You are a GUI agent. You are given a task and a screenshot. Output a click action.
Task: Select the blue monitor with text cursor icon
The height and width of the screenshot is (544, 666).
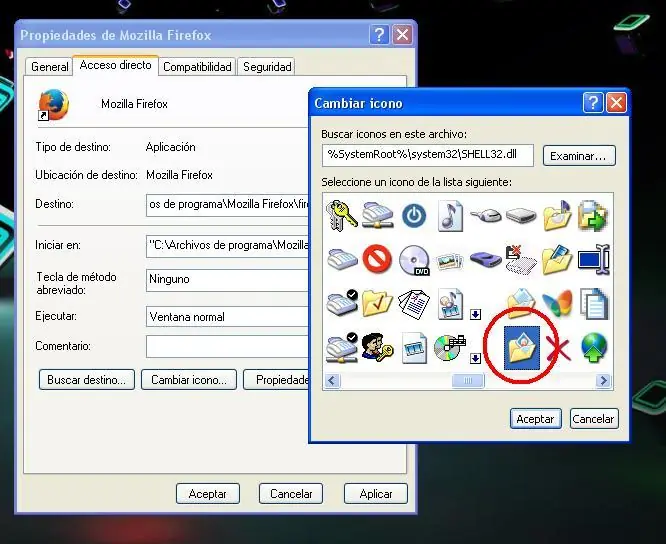click(x=594, y=259)
